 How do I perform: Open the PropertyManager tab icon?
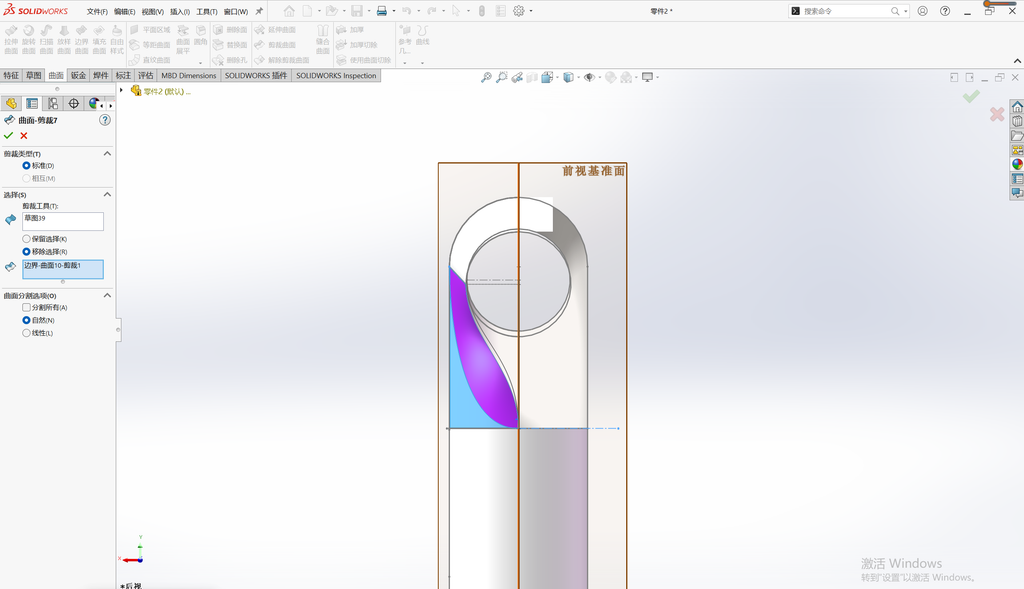32,104
